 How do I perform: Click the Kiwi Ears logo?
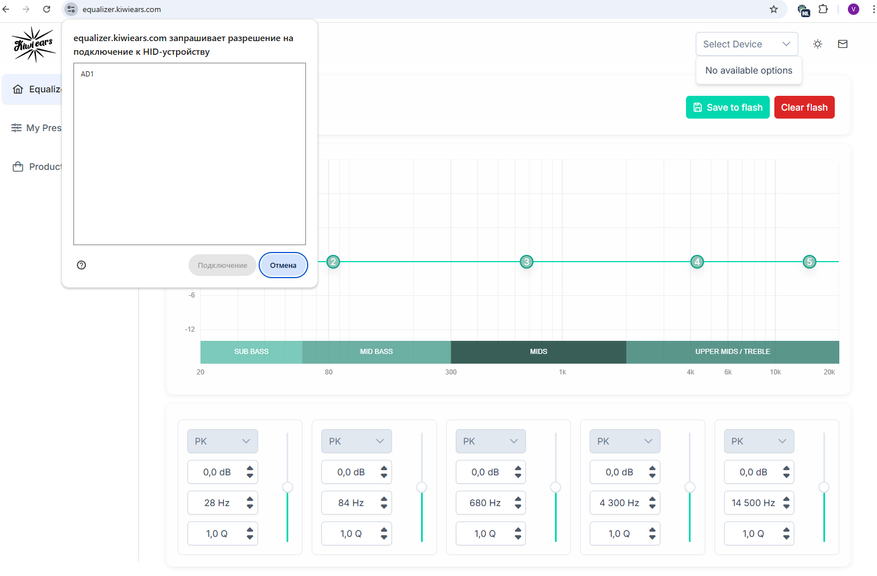(34, 44)
